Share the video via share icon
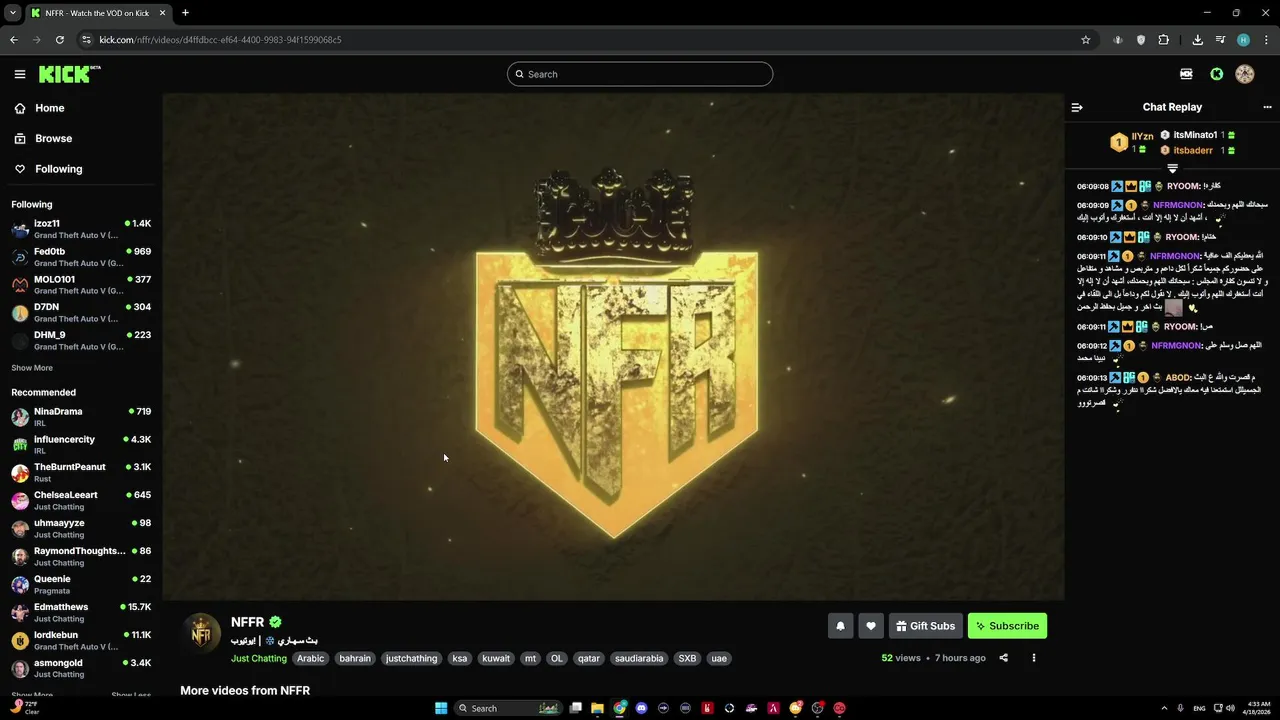The height and width of the screenshot is (720, 1280). (1004, 658)
